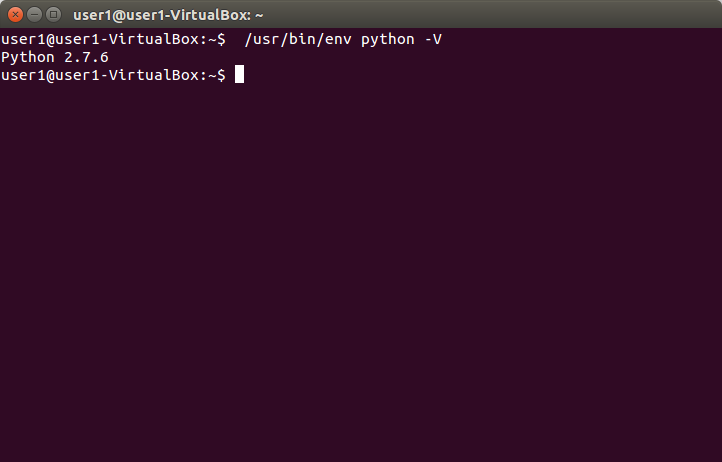Minimize the terminal window
Image resolution: width=722 pixels, height=462 pixels.
pyautogui.click(x=33, y=15)
